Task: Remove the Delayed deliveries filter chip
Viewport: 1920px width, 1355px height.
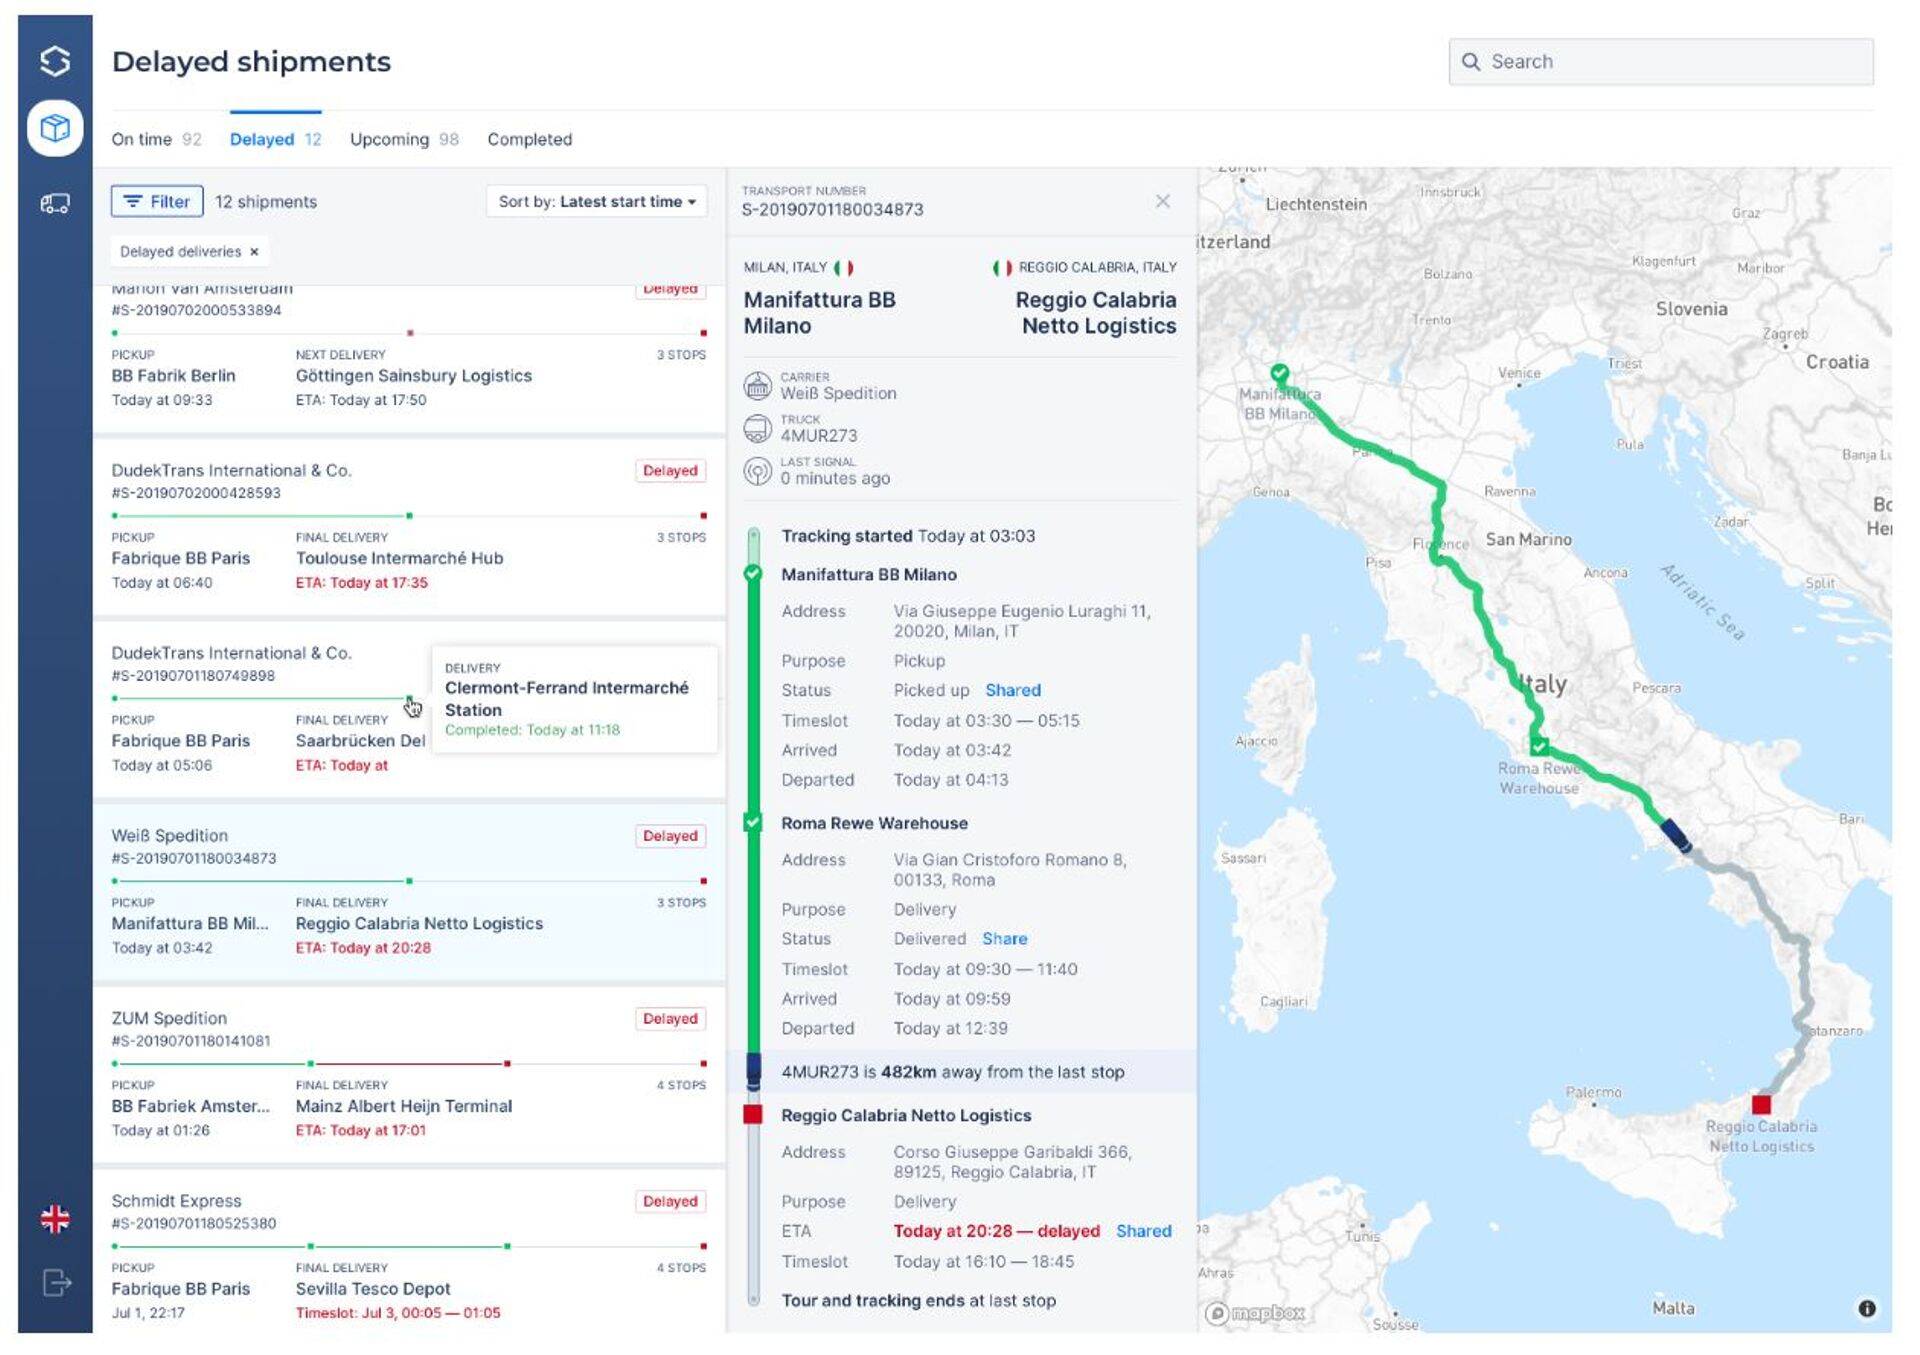Action: 254,252
